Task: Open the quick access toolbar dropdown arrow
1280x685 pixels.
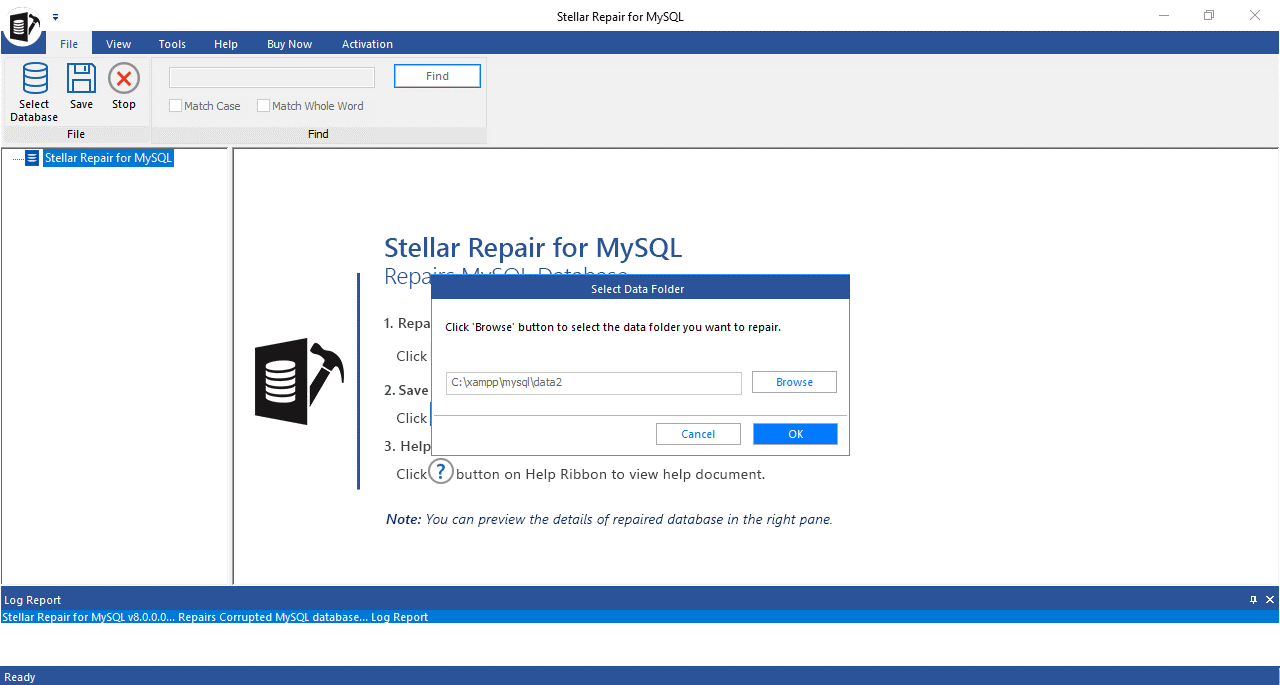Action: (55, 16)
